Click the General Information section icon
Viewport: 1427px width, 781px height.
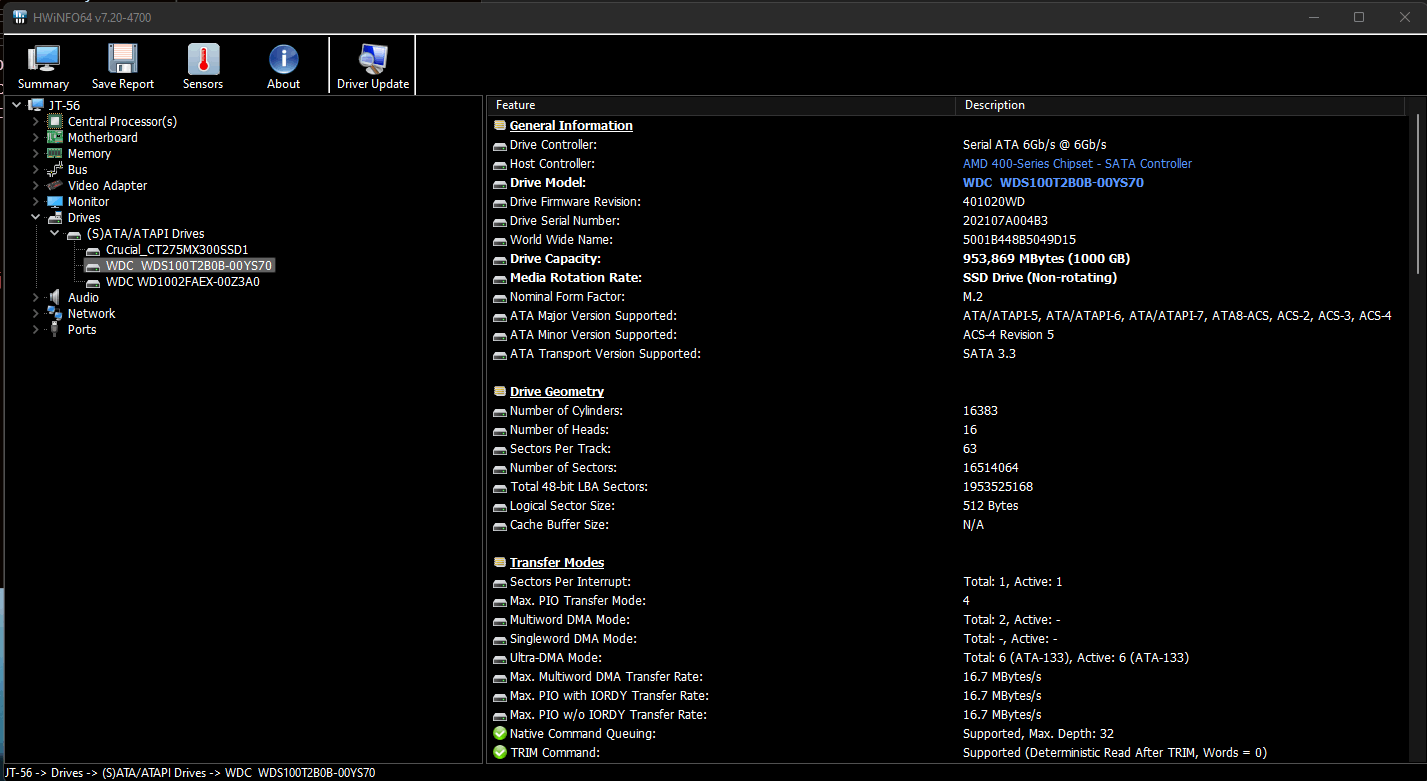coord(500,125)
